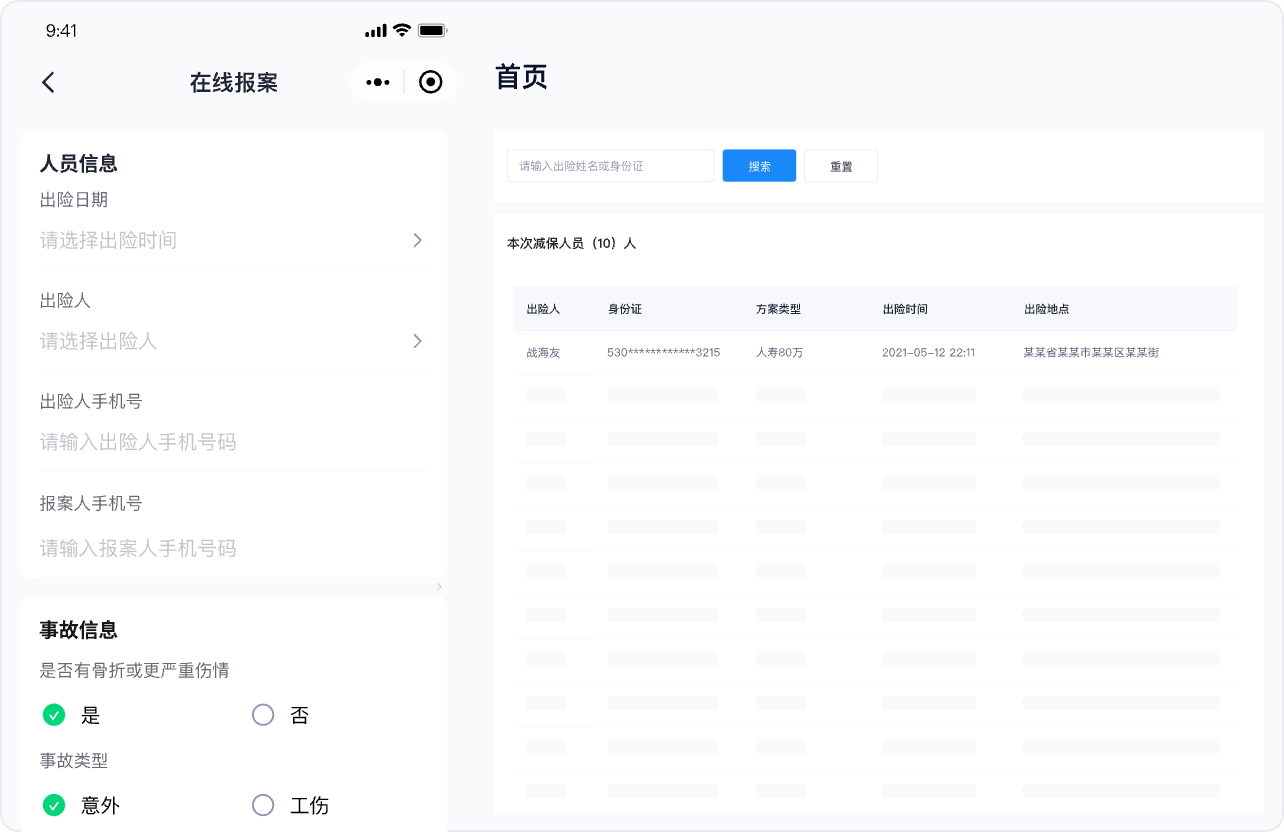Tap the back arrow in the header
The width and height of the screenshot is (1284, 832).
coord(48,83)
